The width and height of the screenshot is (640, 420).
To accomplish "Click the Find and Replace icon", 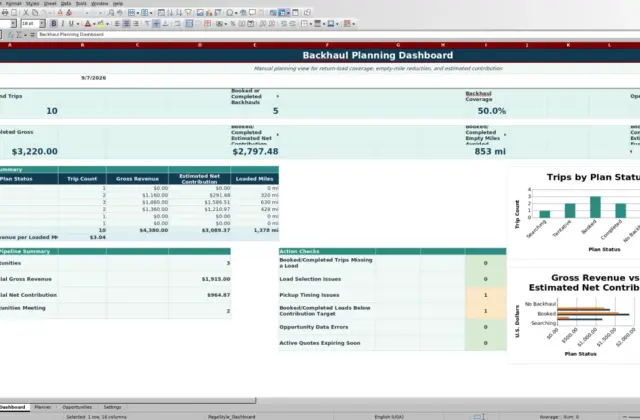I will point(111,13).
